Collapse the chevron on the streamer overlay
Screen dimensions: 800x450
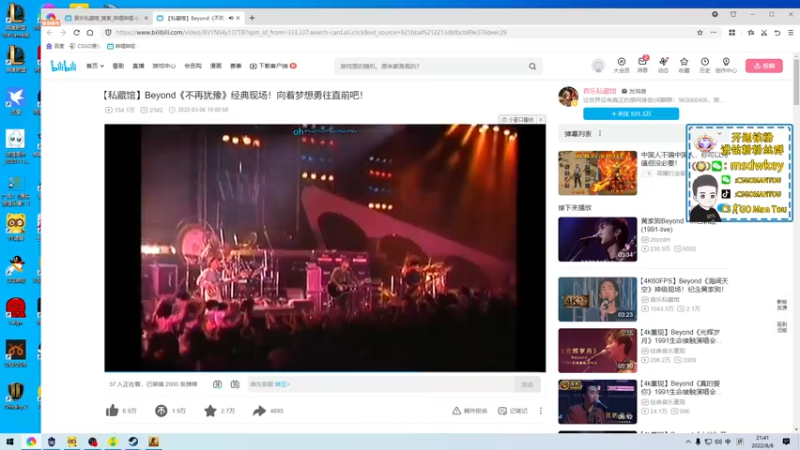coord(719,134)
